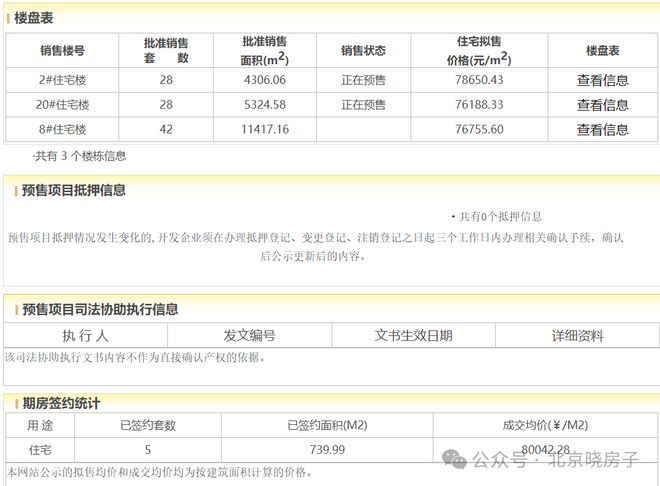Click the 已签约套数 column header
Viewport: 660px width, 486px height.
pyautogui.click(x=148, y=425)
